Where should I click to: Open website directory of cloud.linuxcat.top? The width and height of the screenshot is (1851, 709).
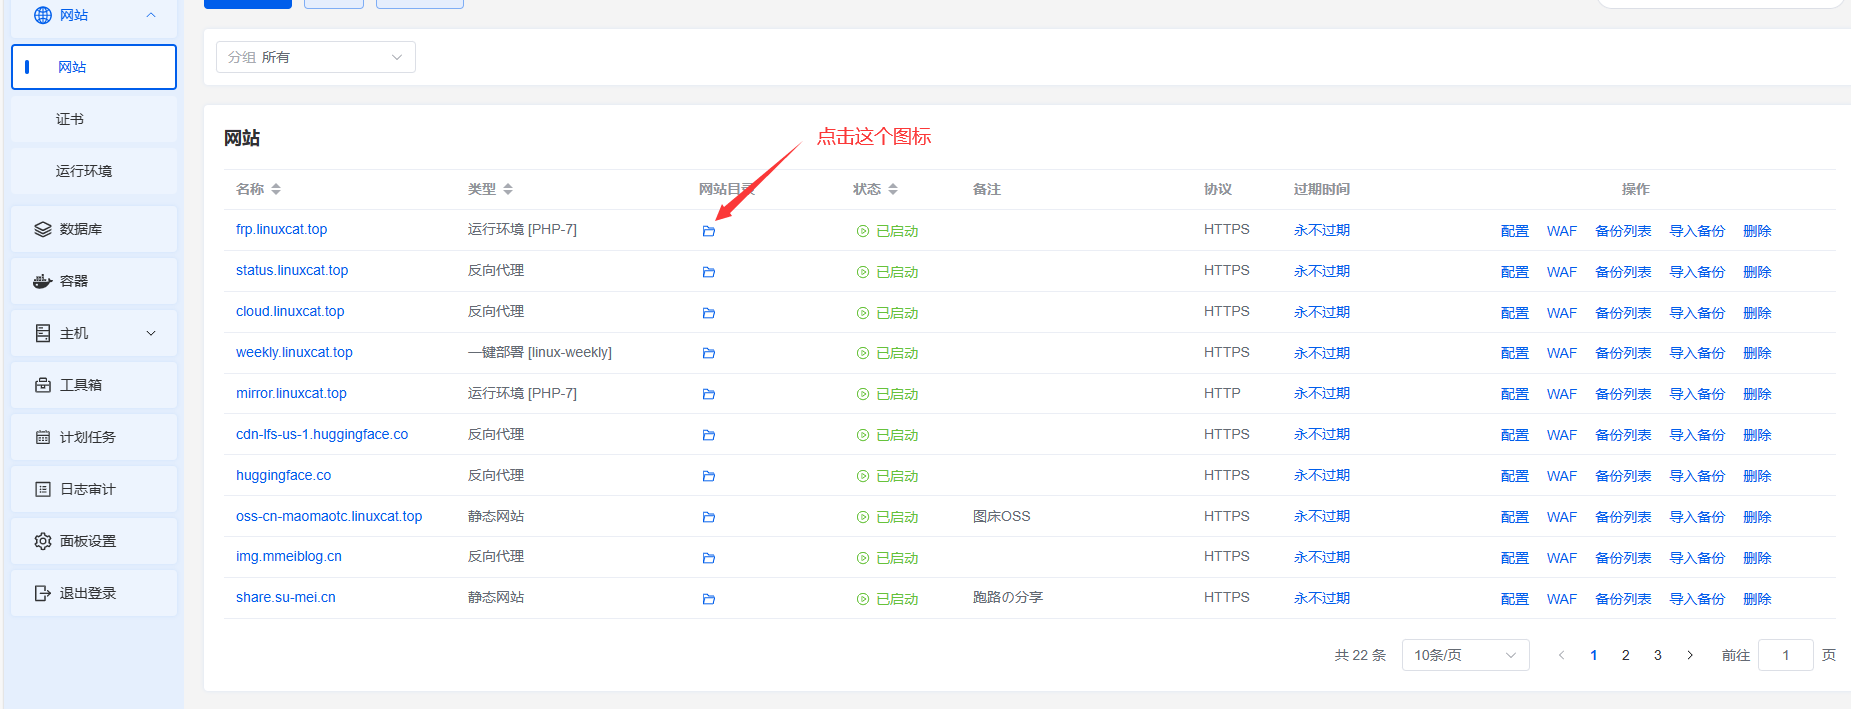(x=709, y=313)
